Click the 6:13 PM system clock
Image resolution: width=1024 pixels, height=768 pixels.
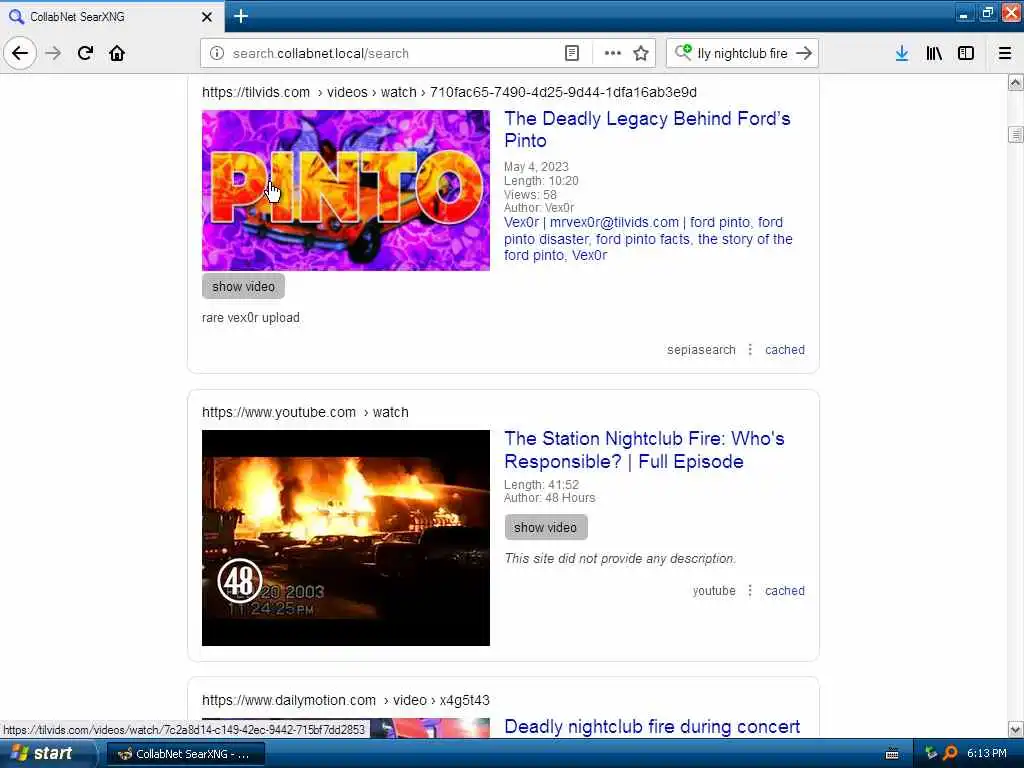point(987,753)
